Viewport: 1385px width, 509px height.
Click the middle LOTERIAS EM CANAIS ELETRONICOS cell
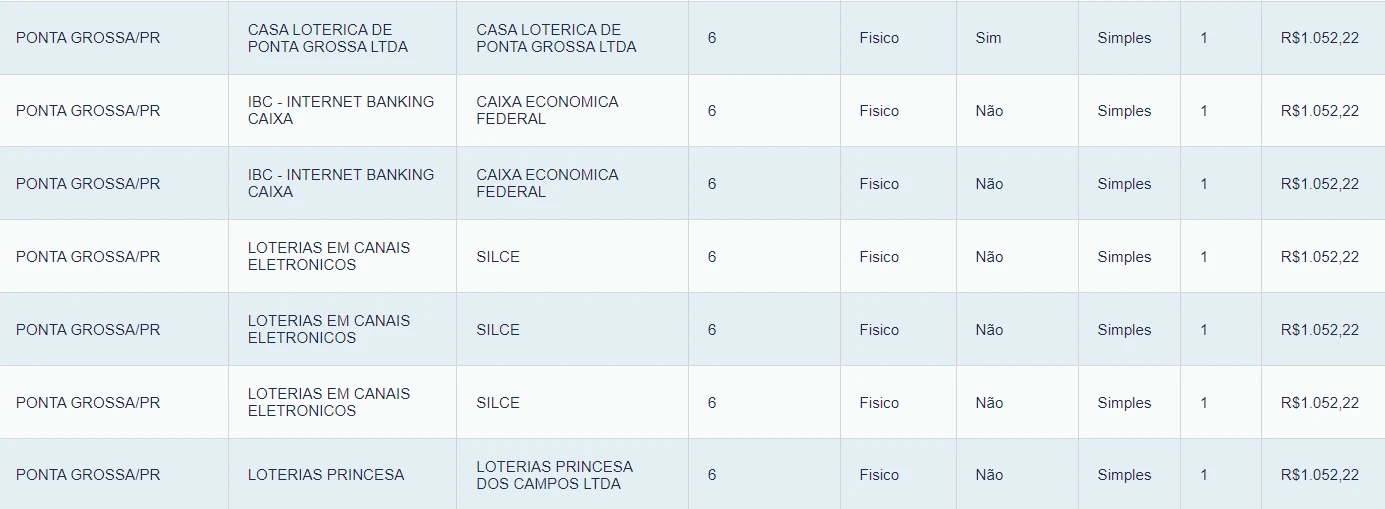pos(329,329)
